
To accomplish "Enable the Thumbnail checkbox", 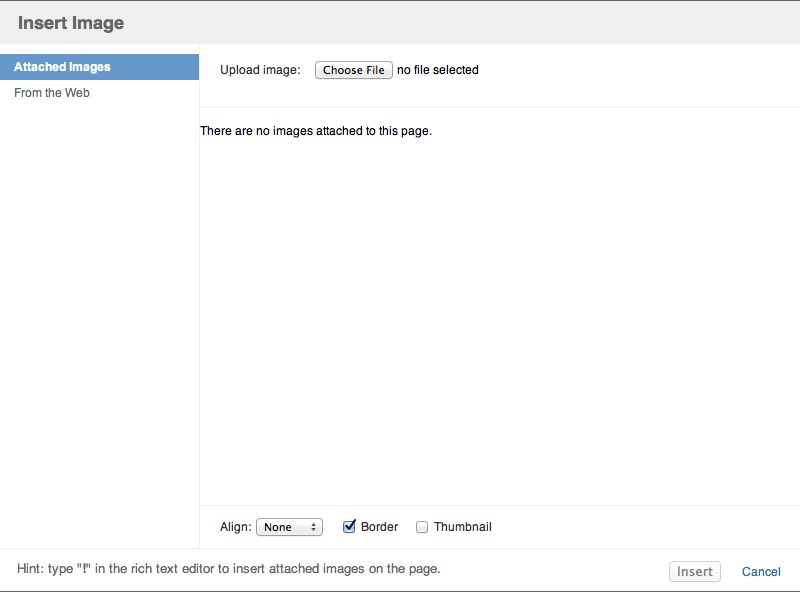I will (422, 527).
